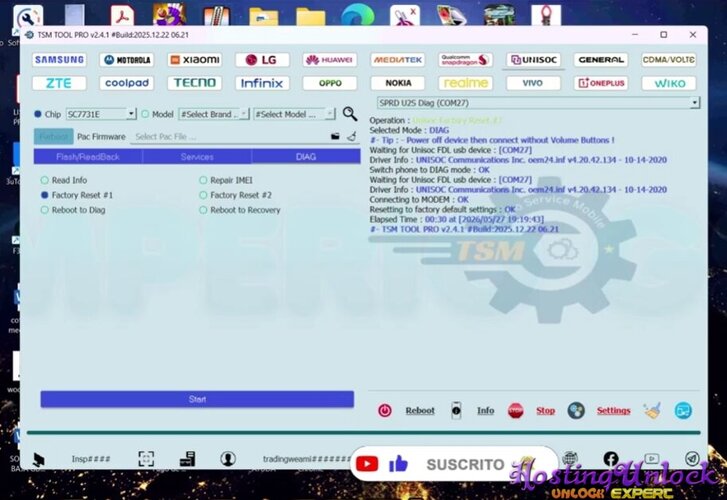Open the Adobe Acrobat desktop icon
This screenshot has height=500, width=727.
click(x=122, y=15)
